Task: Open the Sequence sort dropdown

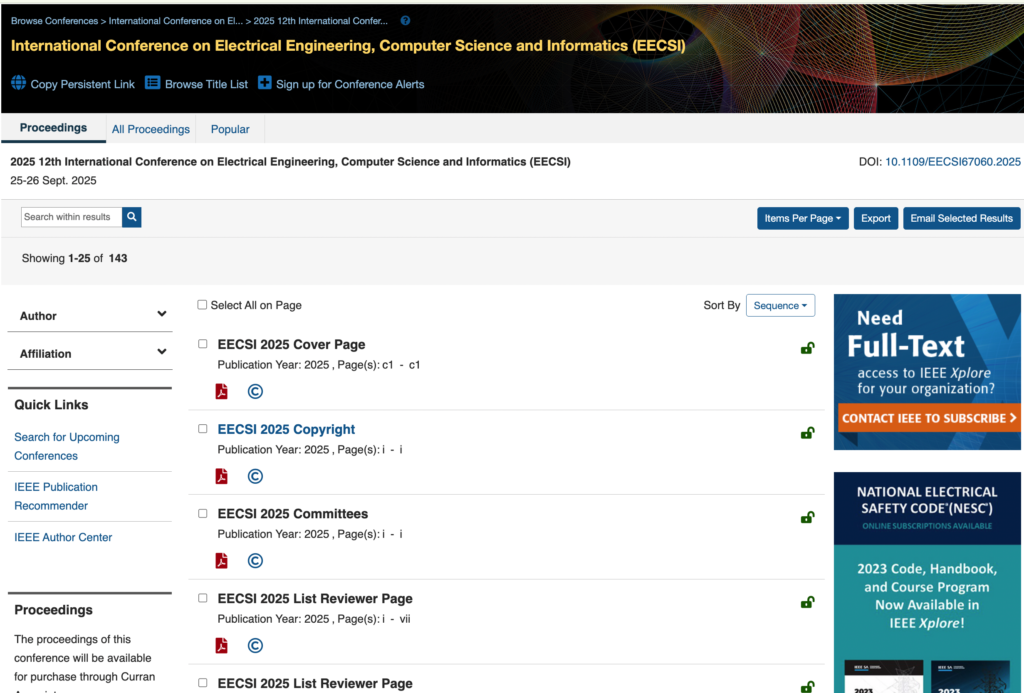Action: pos(780,306)
